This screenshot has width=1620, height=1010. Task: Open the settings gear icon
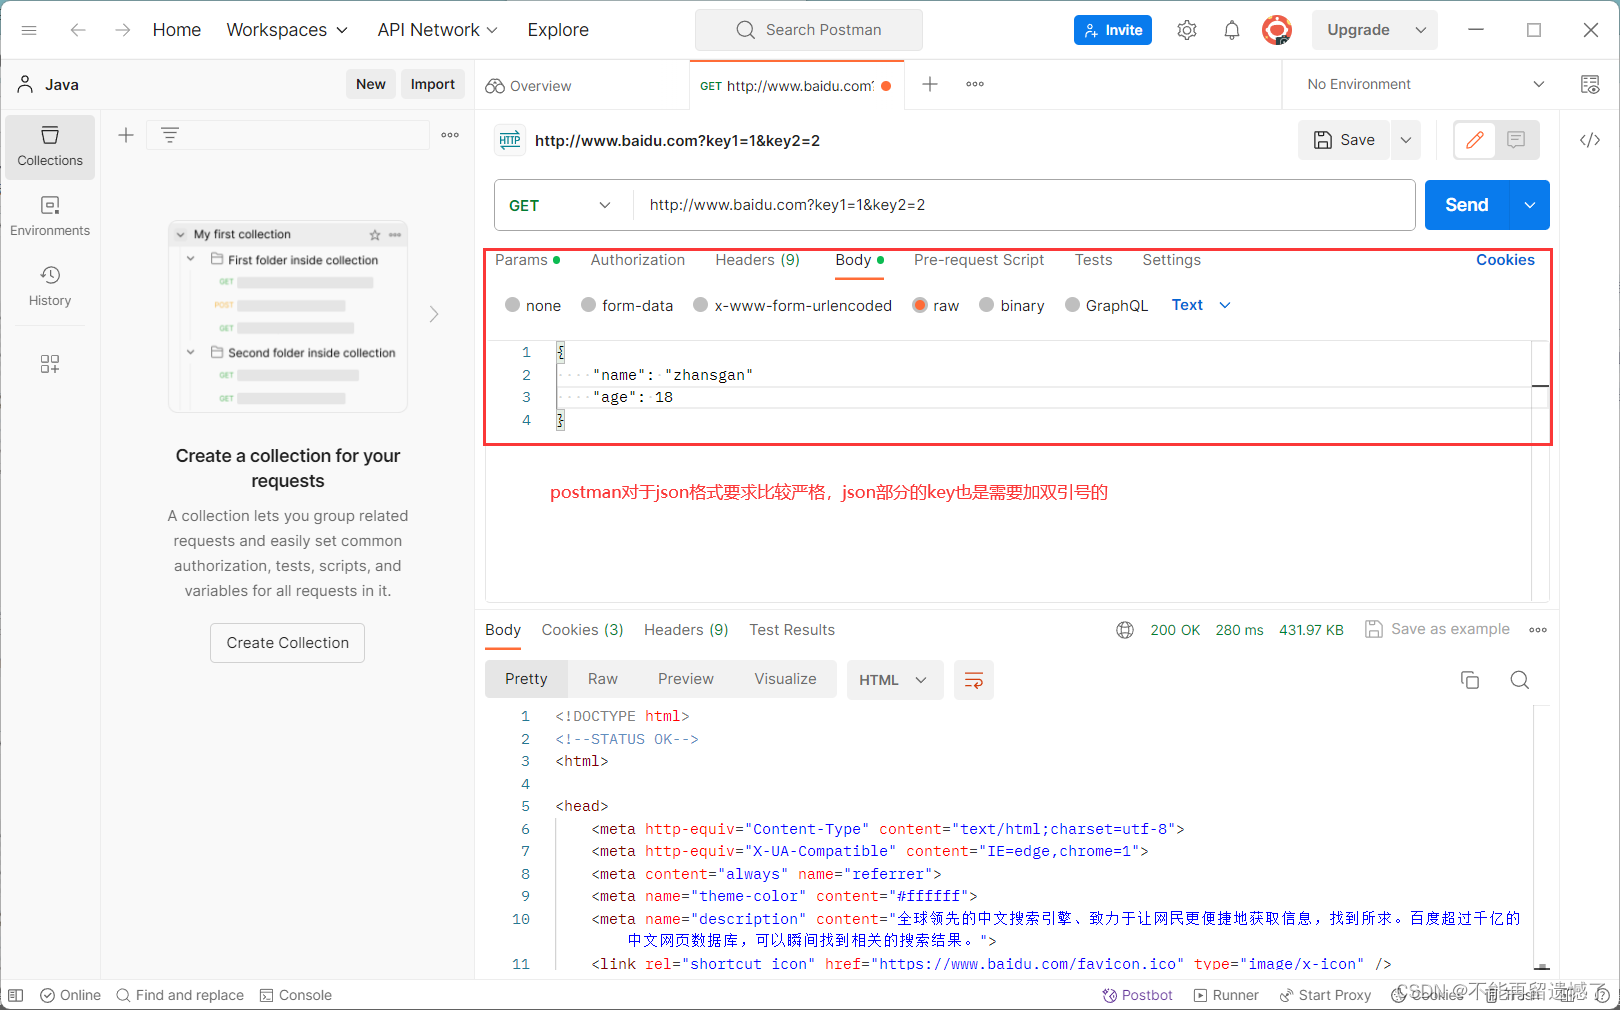pos(1187,30)
